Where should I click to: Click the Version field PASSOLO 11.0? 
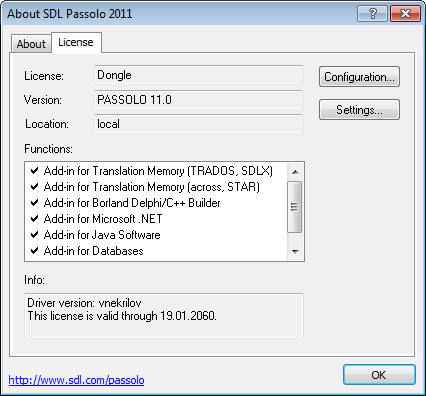click(198, 100)
